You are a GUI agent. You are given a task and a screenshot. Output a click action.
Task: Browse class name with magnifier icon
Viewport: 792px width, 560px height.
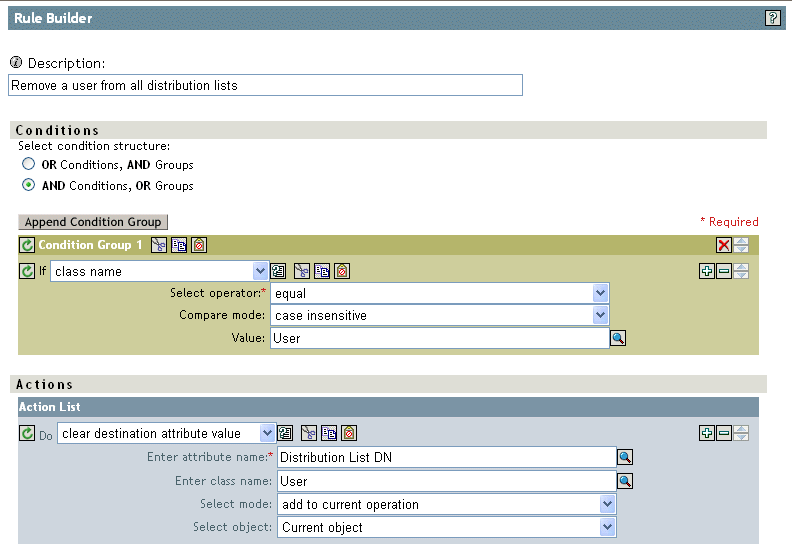click(625, 481)
